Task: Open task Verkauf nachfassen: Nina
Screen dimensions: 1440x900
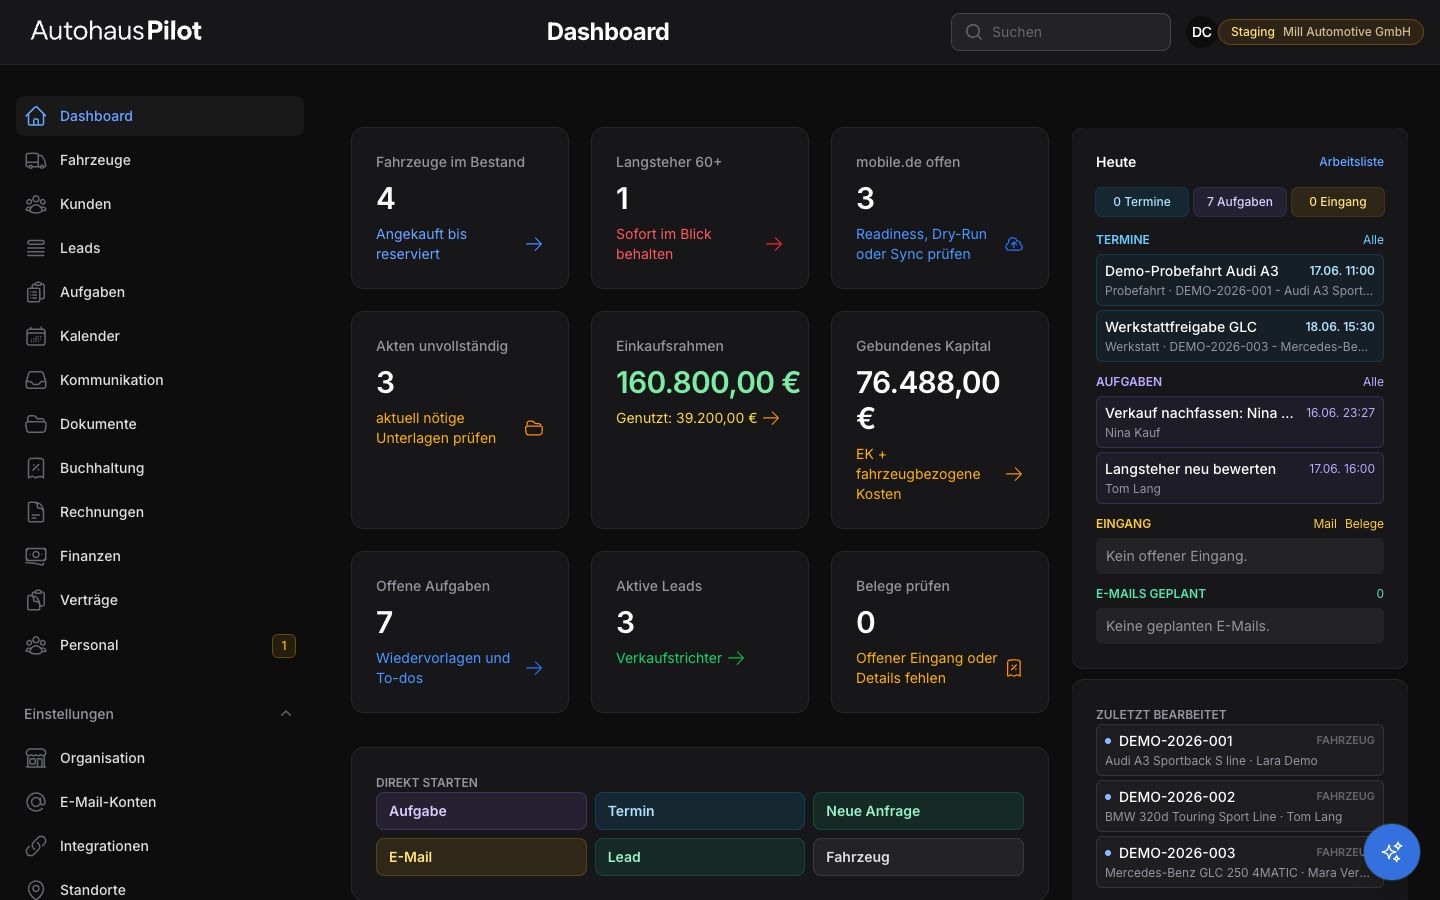Action: pyautogui.click(x=1240, y=422)
